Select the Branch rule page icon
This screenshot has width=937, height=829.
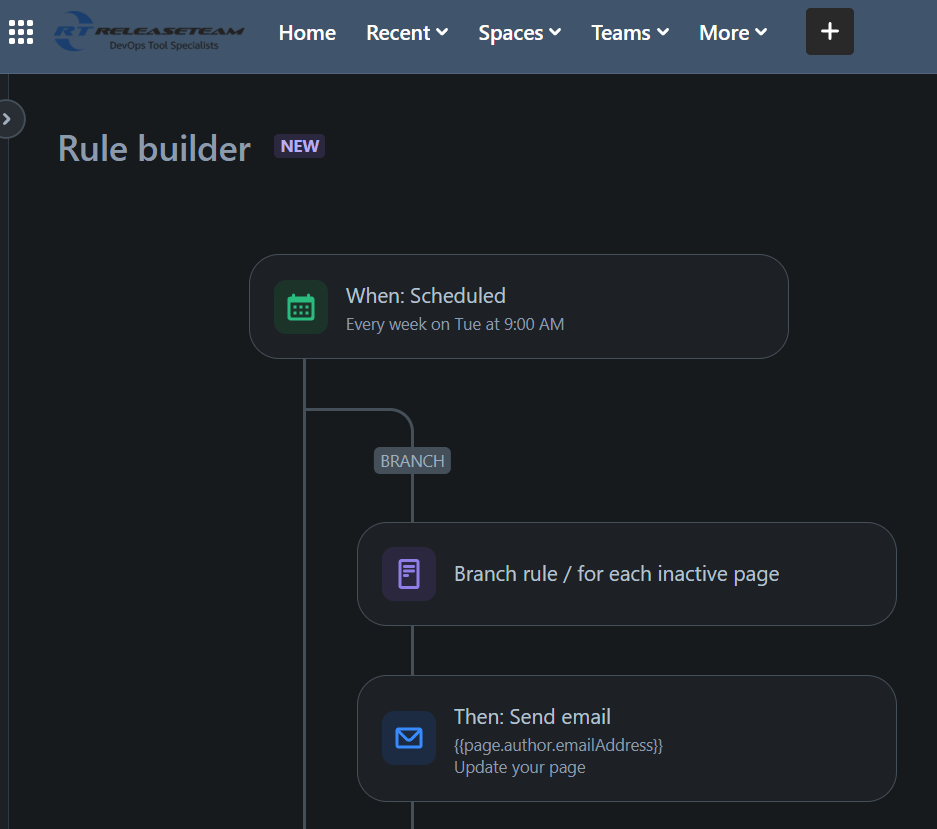[x=409, y=574]
